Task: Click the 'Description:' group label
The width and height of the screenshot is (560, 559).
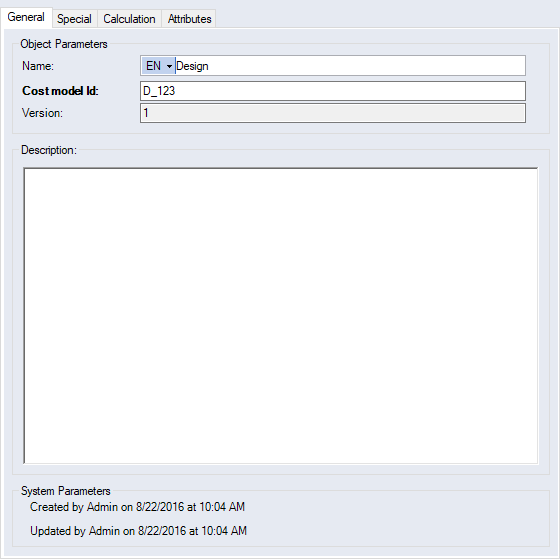Action: click(x=49, y=150)
